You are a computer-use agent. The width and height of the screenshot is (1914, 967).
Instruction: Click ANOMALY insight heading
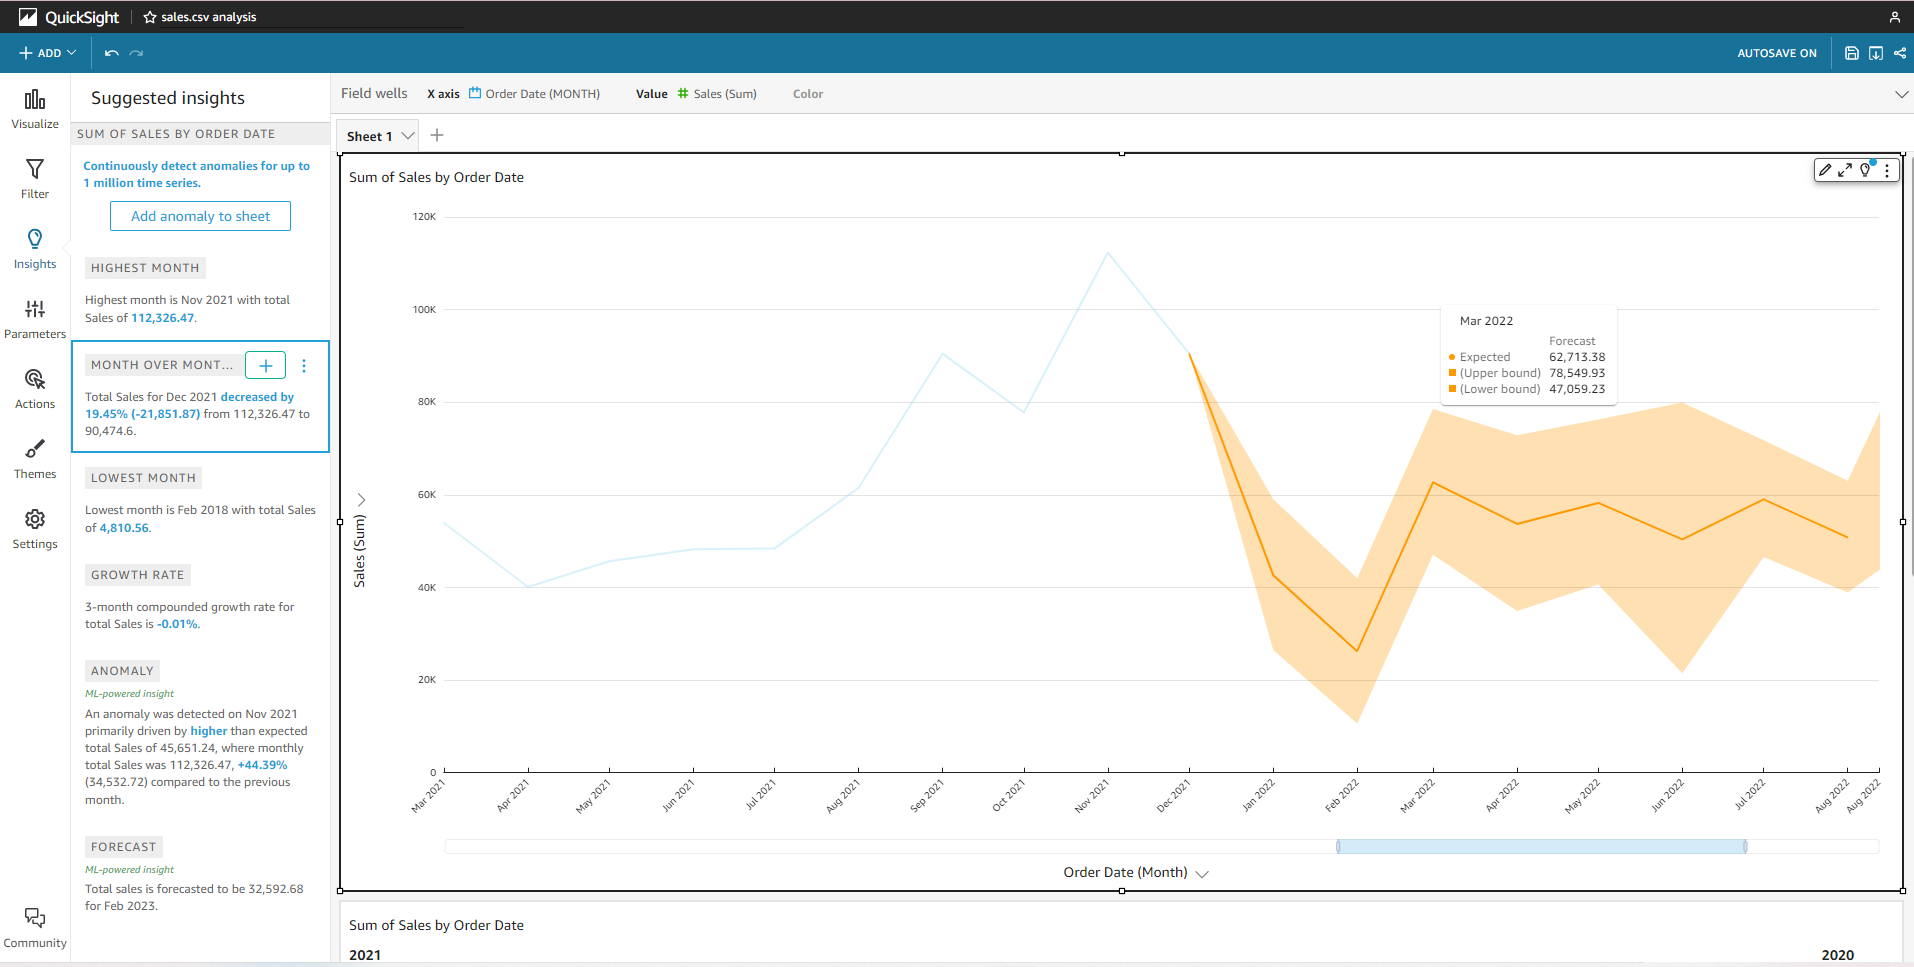[122, 671]
